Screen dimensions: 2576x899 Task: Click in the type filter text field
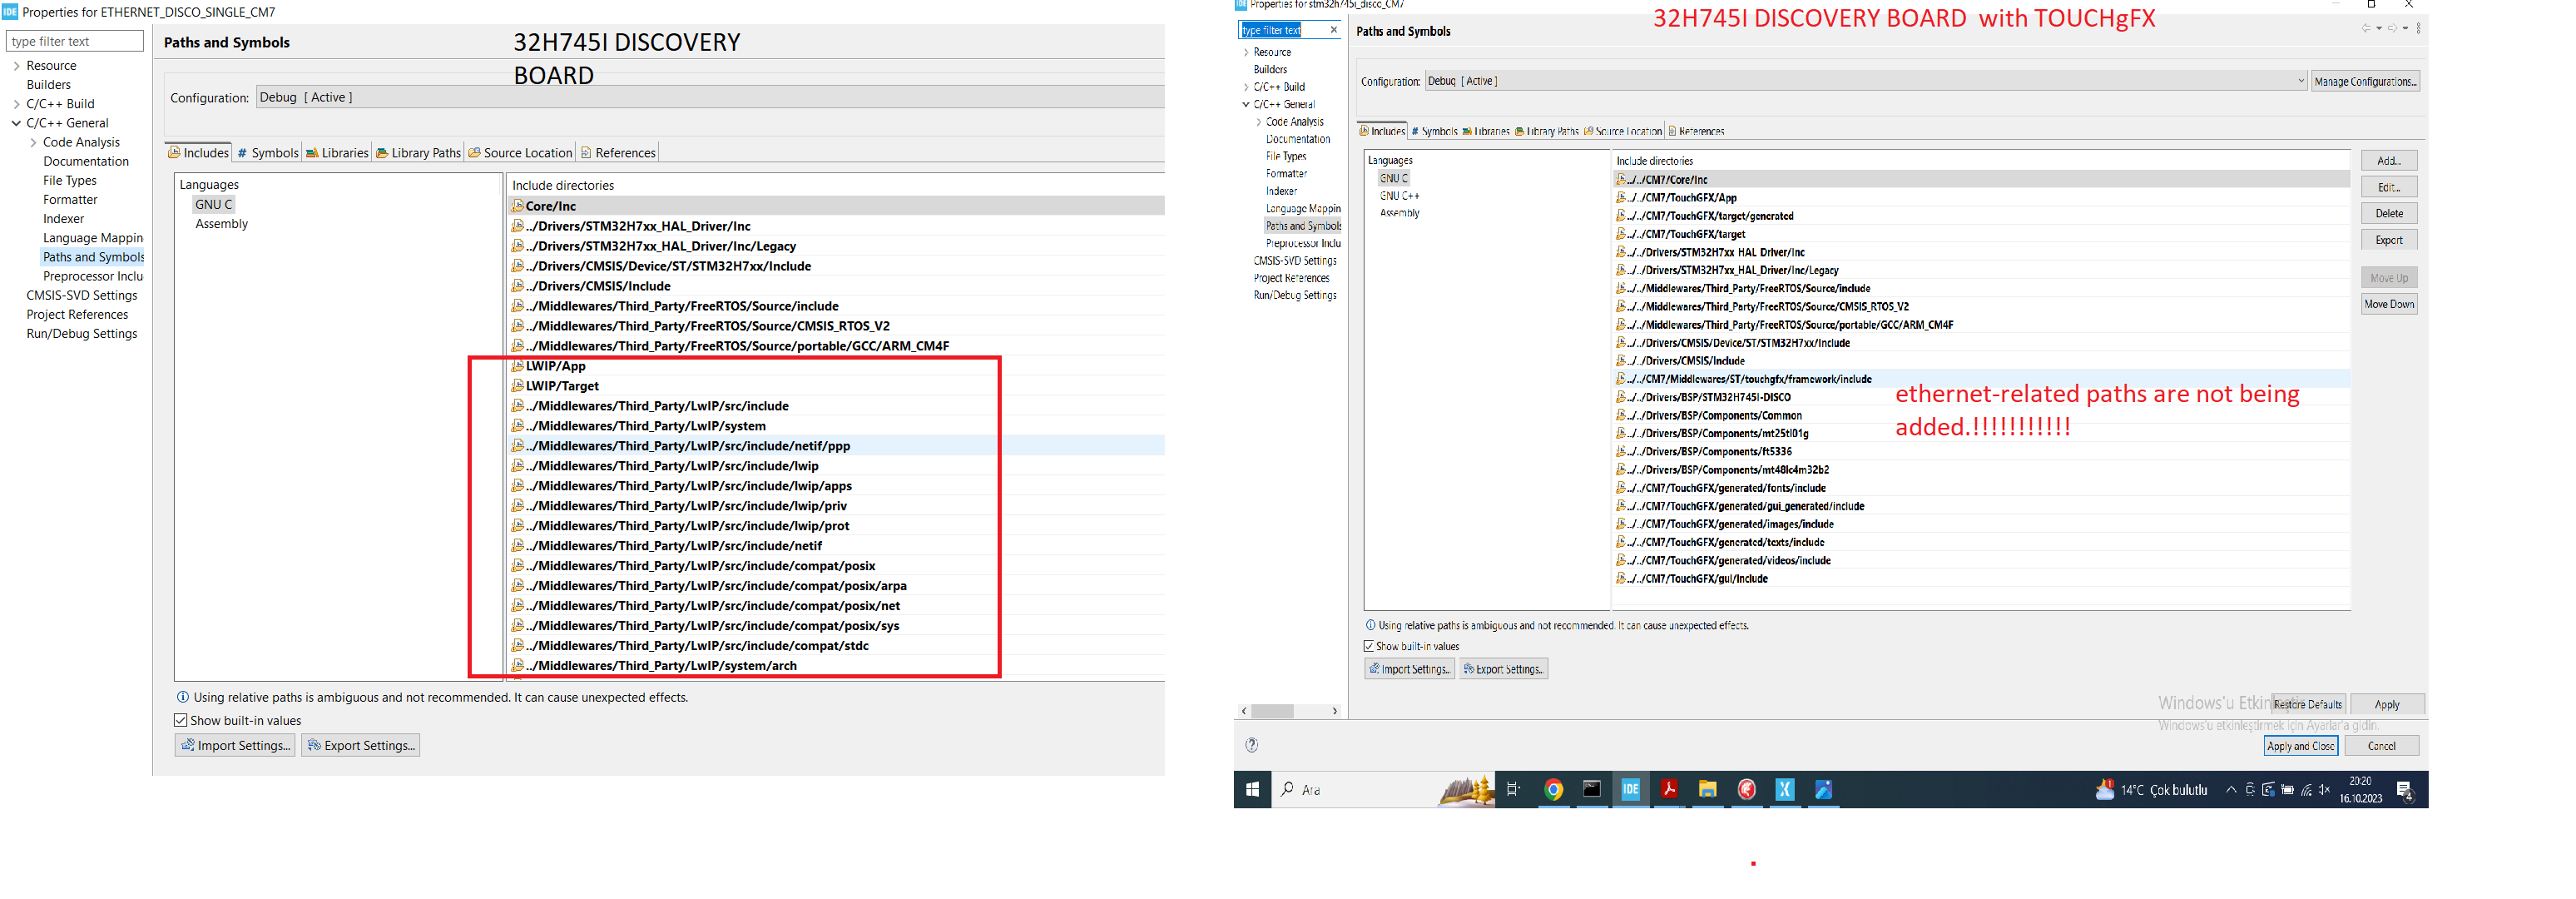coord(75,41)
